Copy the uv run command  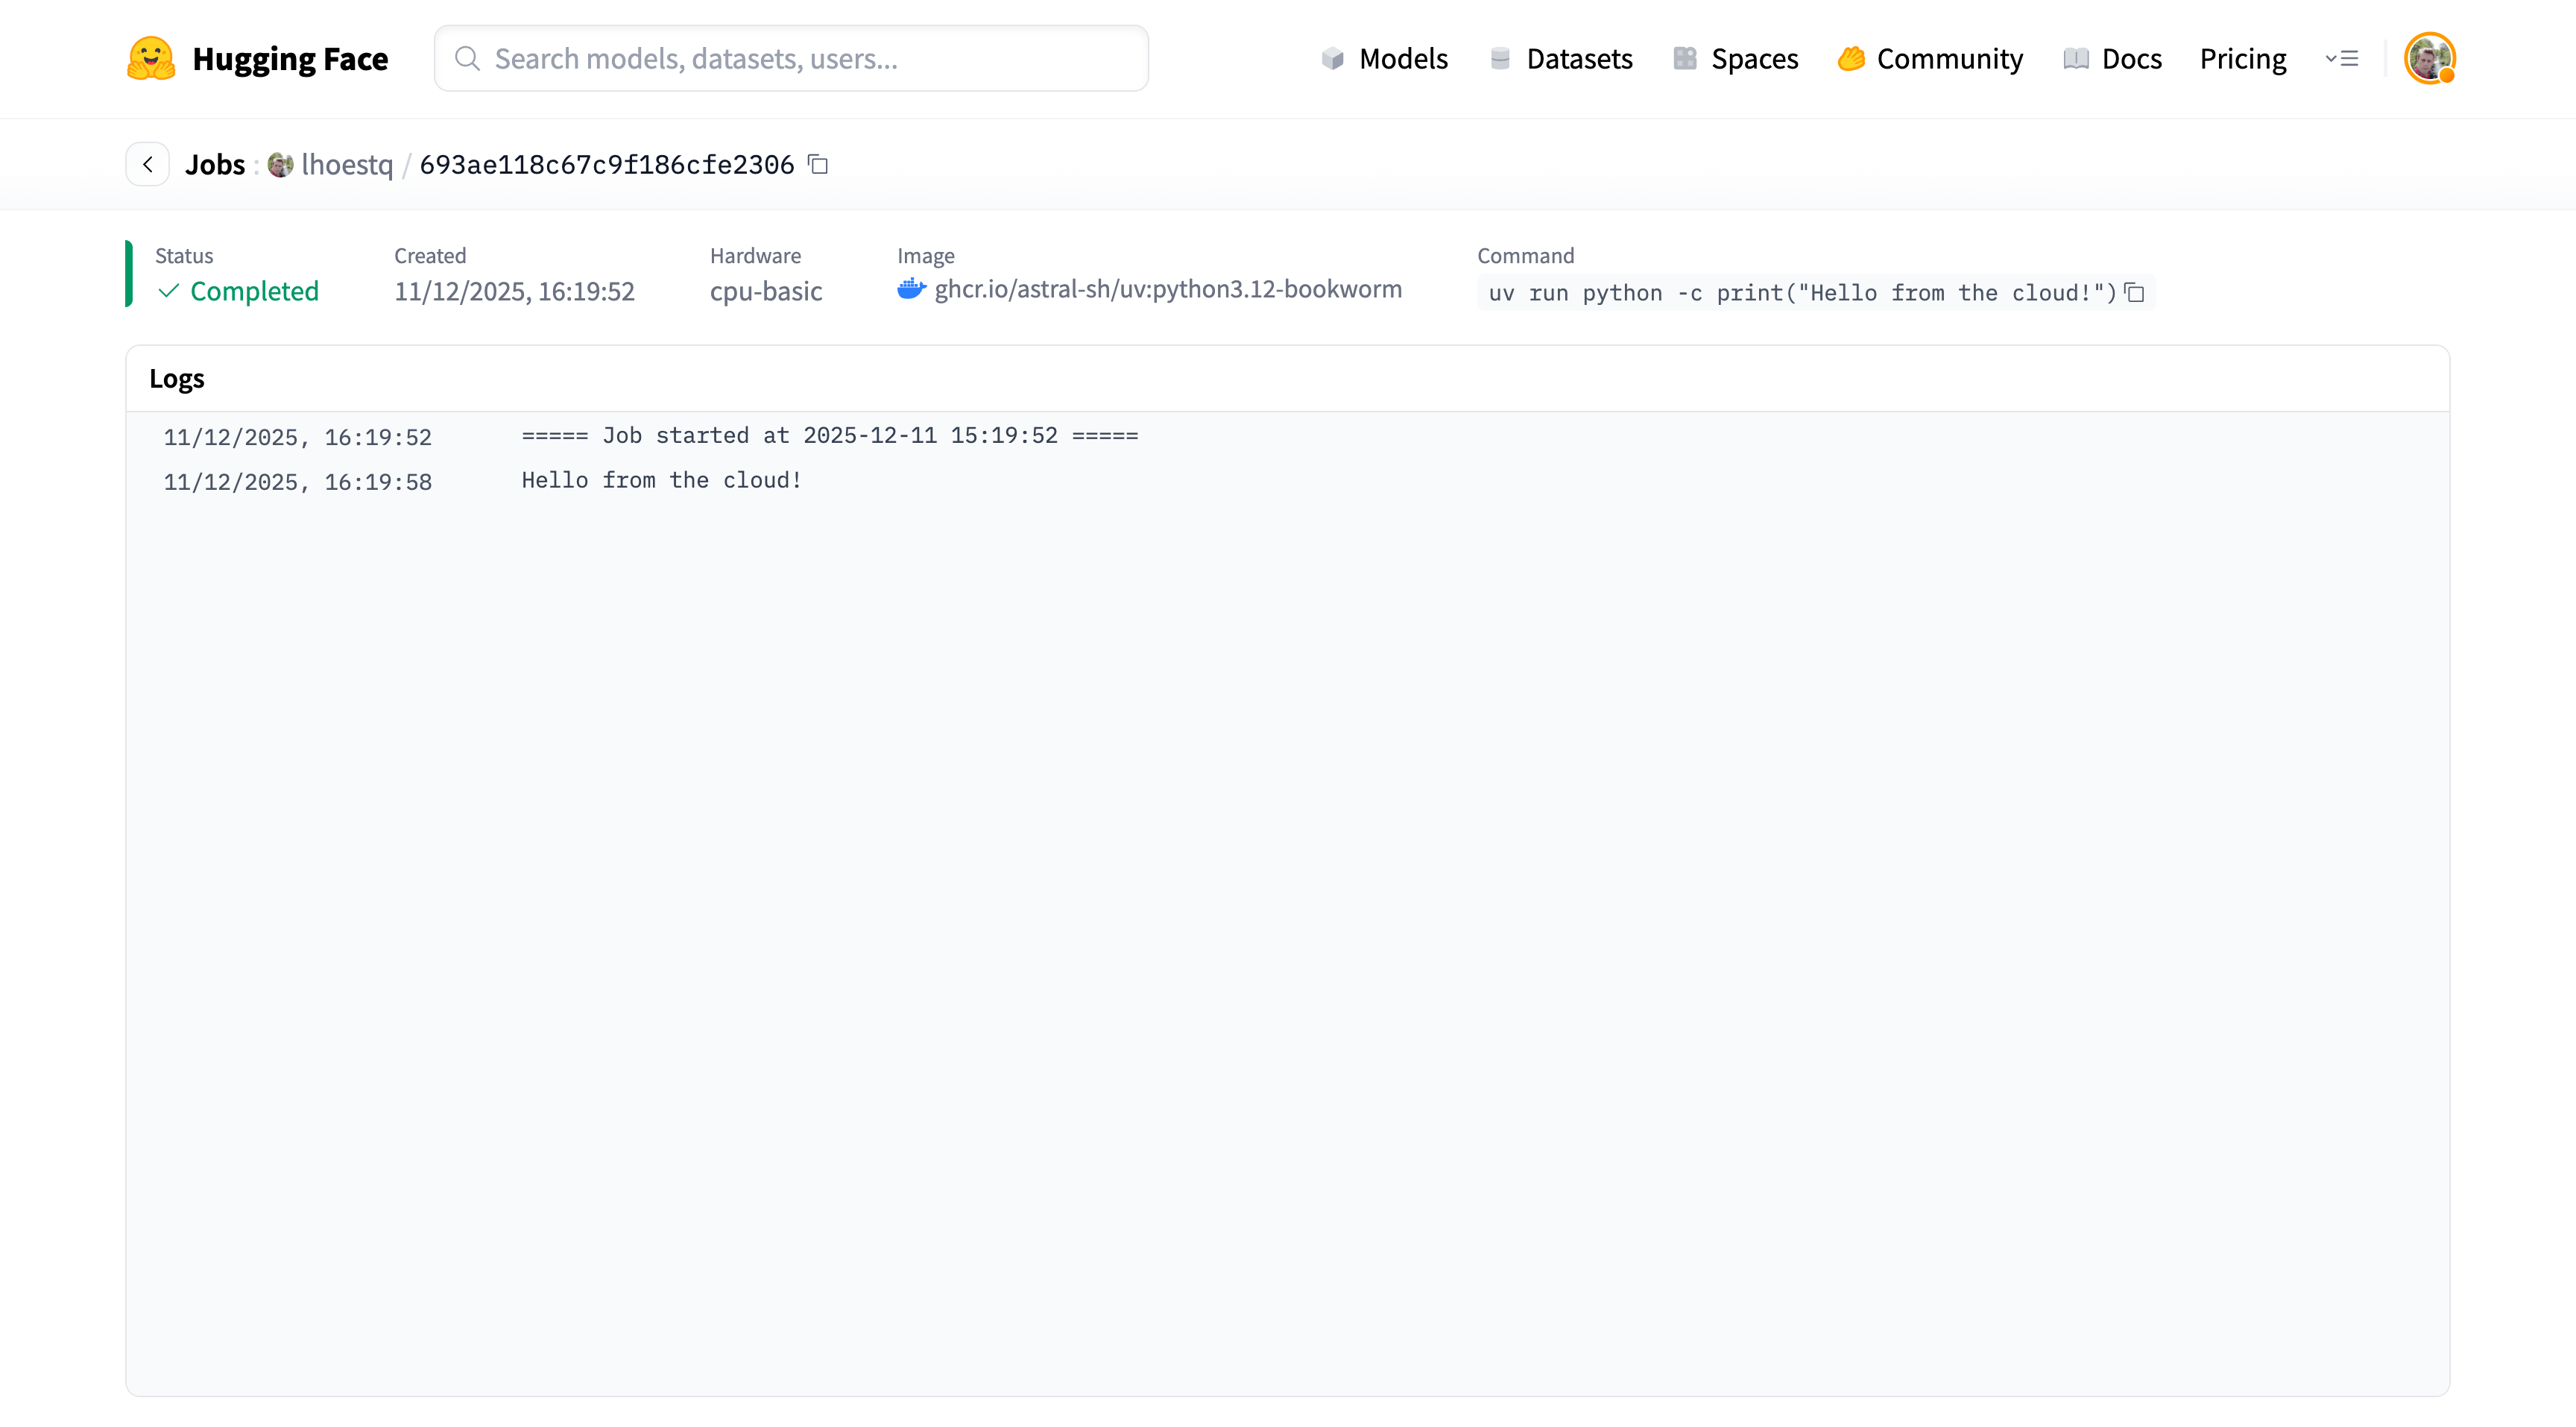click(x=2134, y=293)
